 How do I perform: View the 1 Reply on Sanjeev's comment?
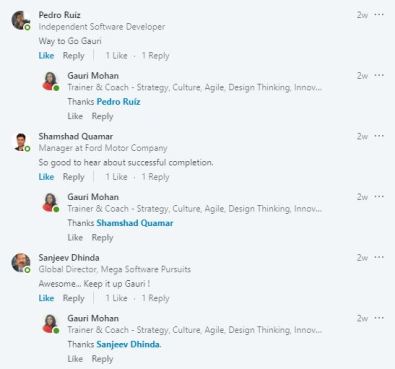click(x=155, y=298)
